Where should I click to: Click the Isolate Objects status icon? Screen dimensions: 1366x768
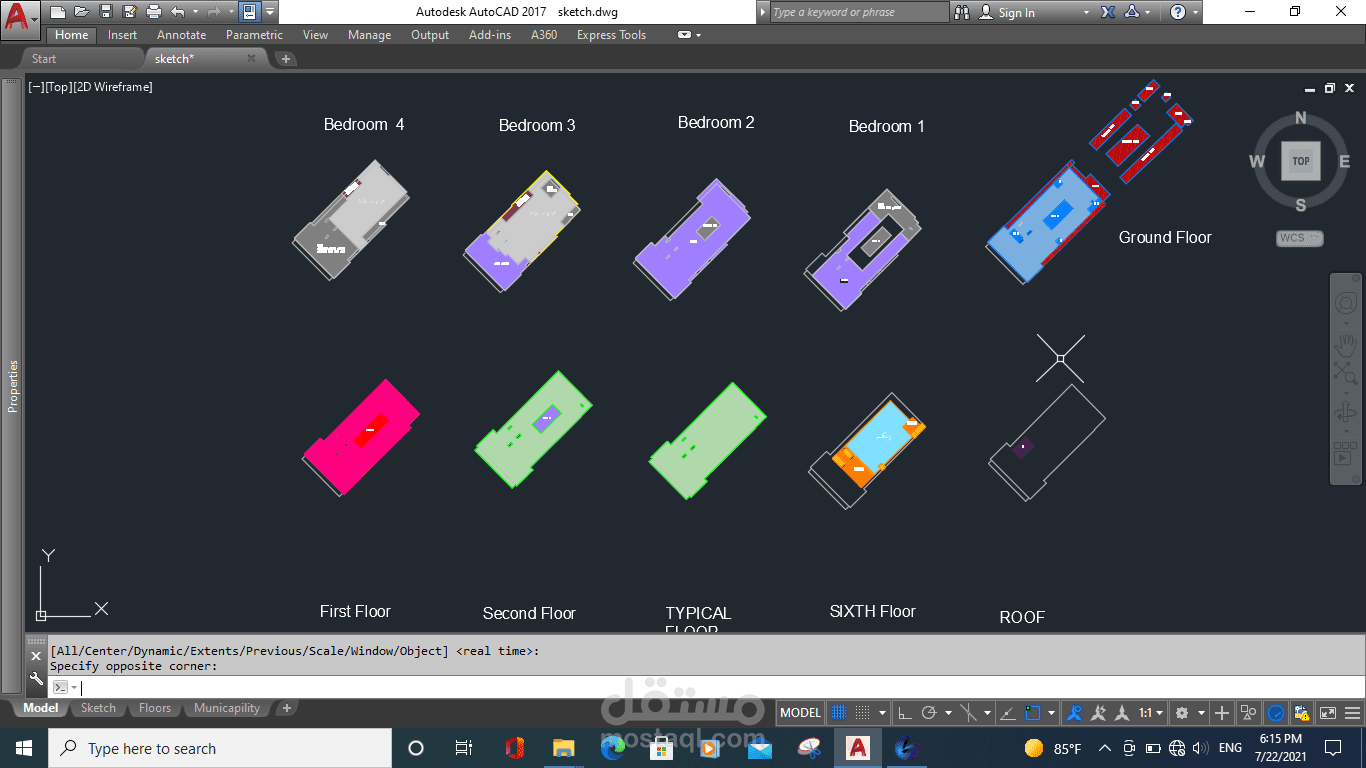click(x=1249, y=713)
